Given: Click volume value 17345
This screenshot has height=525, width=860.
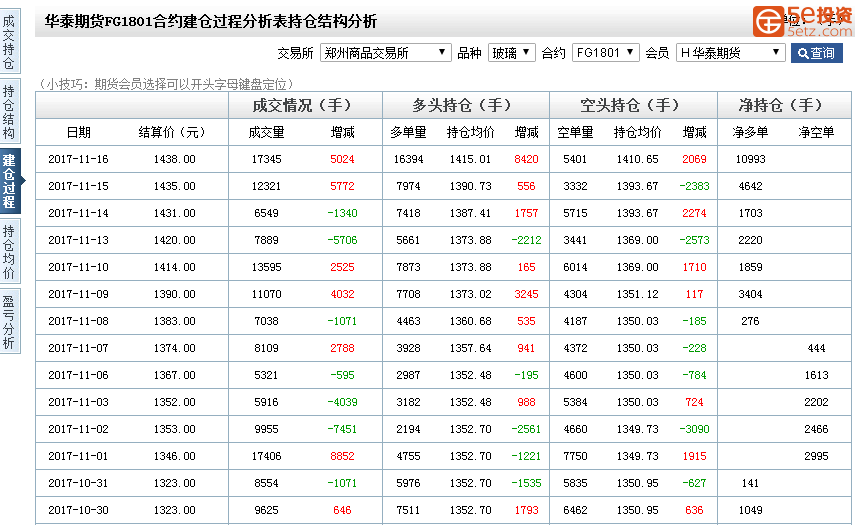Looking at the screenshot, I should [x=267, y=159].
